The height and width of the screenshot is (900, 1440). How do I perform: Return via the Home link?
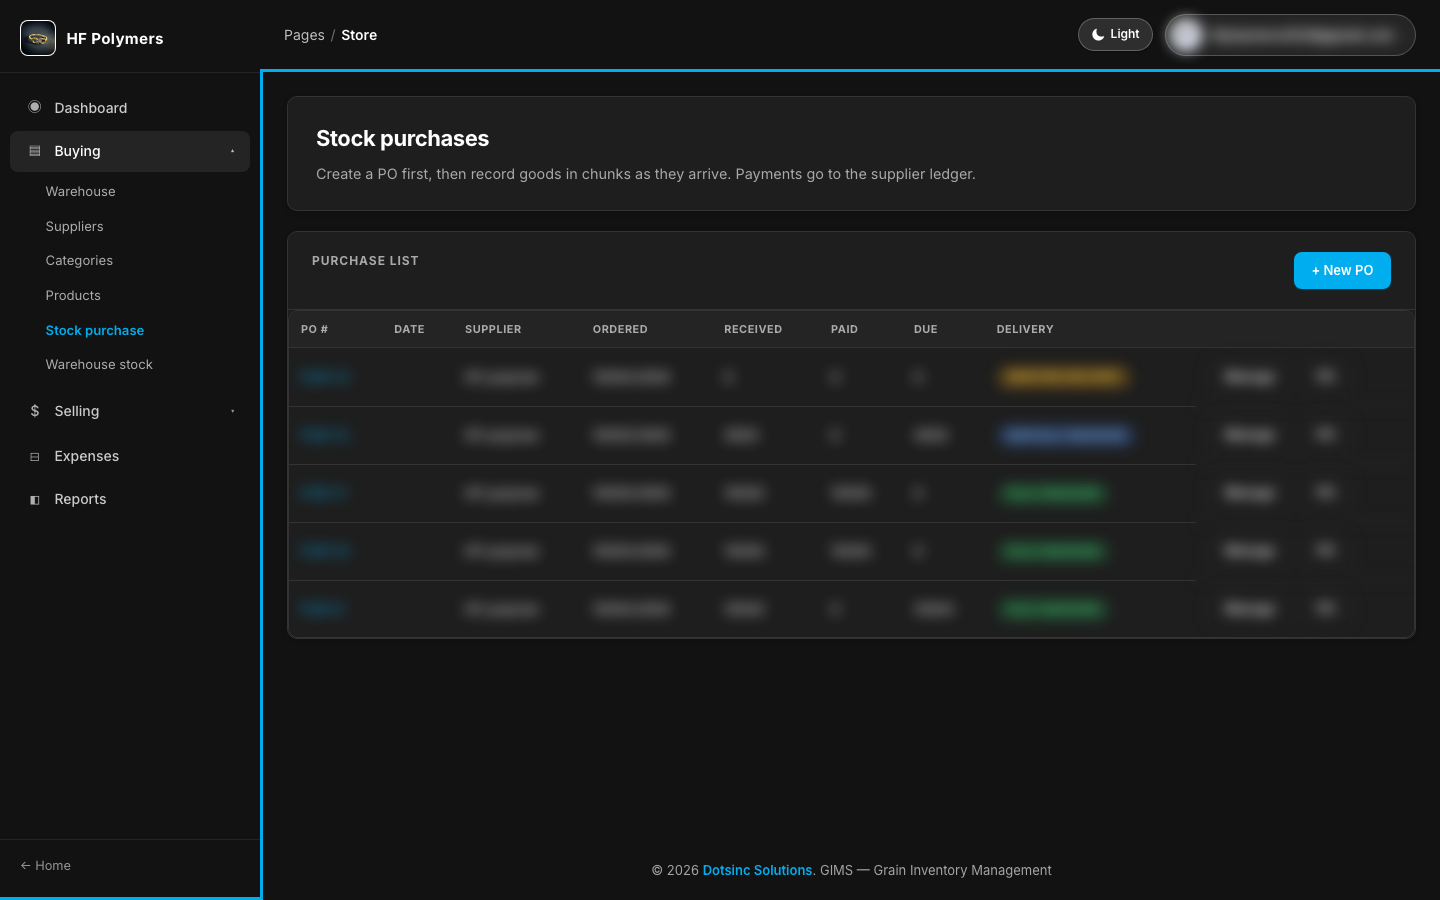pyautogui.click(x=46, y=866)
